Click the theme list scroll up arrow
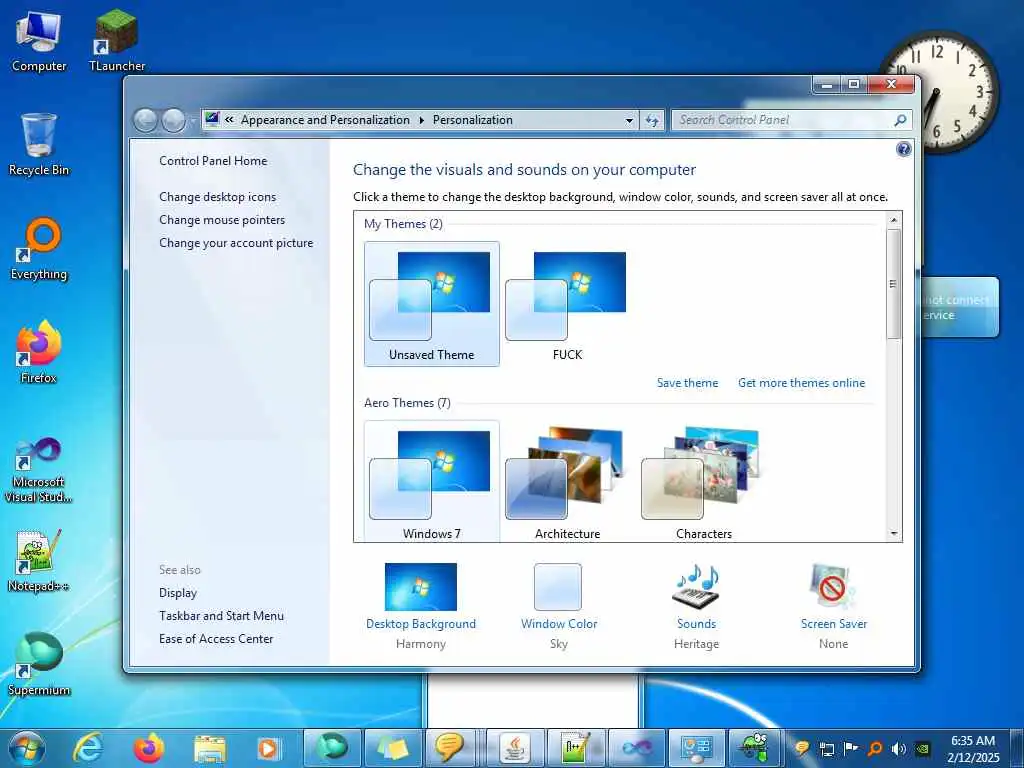This screenshot has height=768, width=1024. [894, 220]
